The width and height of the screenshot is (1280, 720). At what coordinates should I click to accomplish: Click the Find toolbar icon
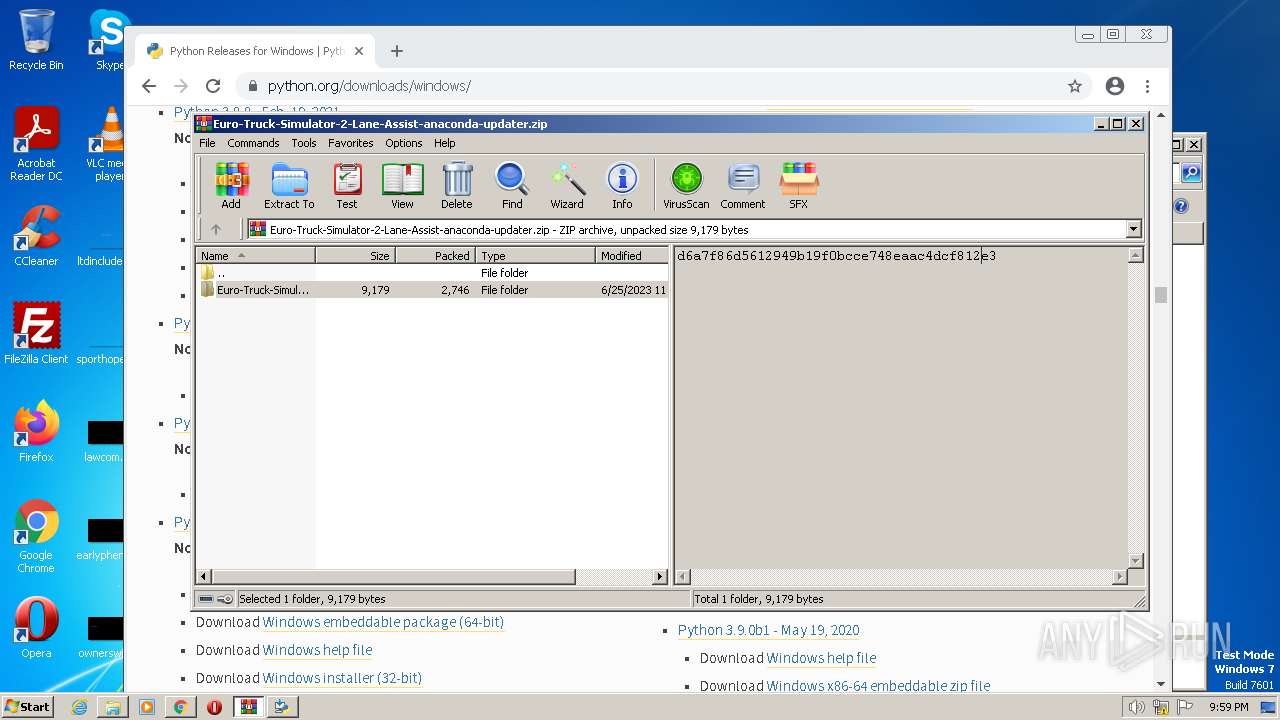pos(512,186)
